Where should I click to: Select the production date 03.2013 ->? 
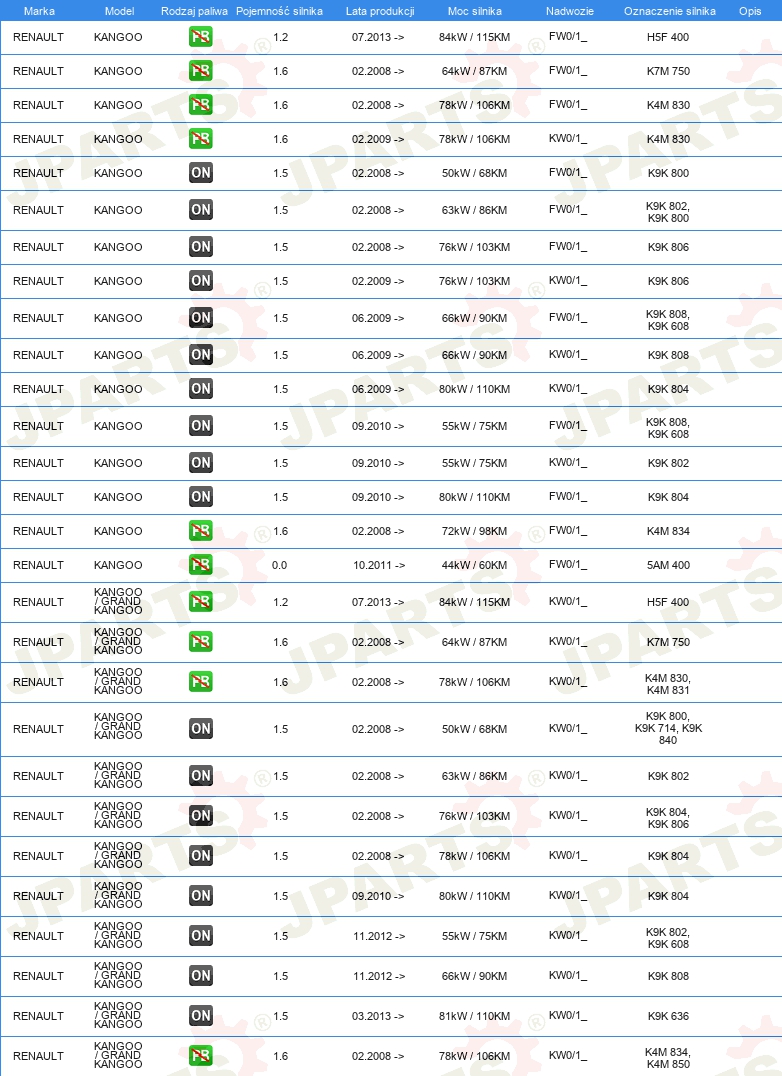pyautogui.click(x=378, y=1016)
